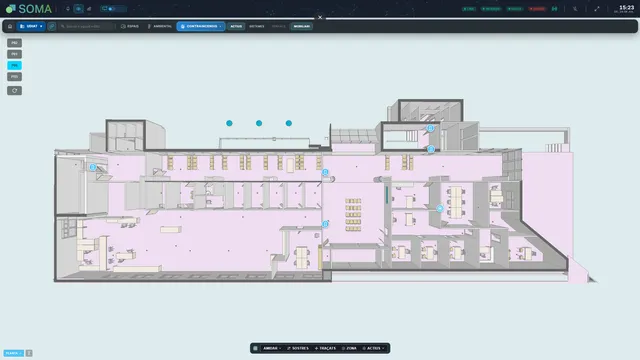Viewport: 640px width, 360px height.
Task: Click the bell icon in header
Action: pyautogui.click(x=68, y=9)
